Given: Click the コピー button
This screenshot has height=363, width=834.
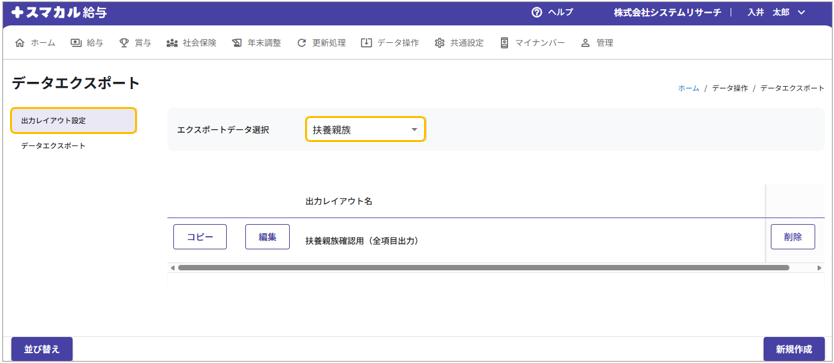Looking at the screenshot, I should pos(200,237).
